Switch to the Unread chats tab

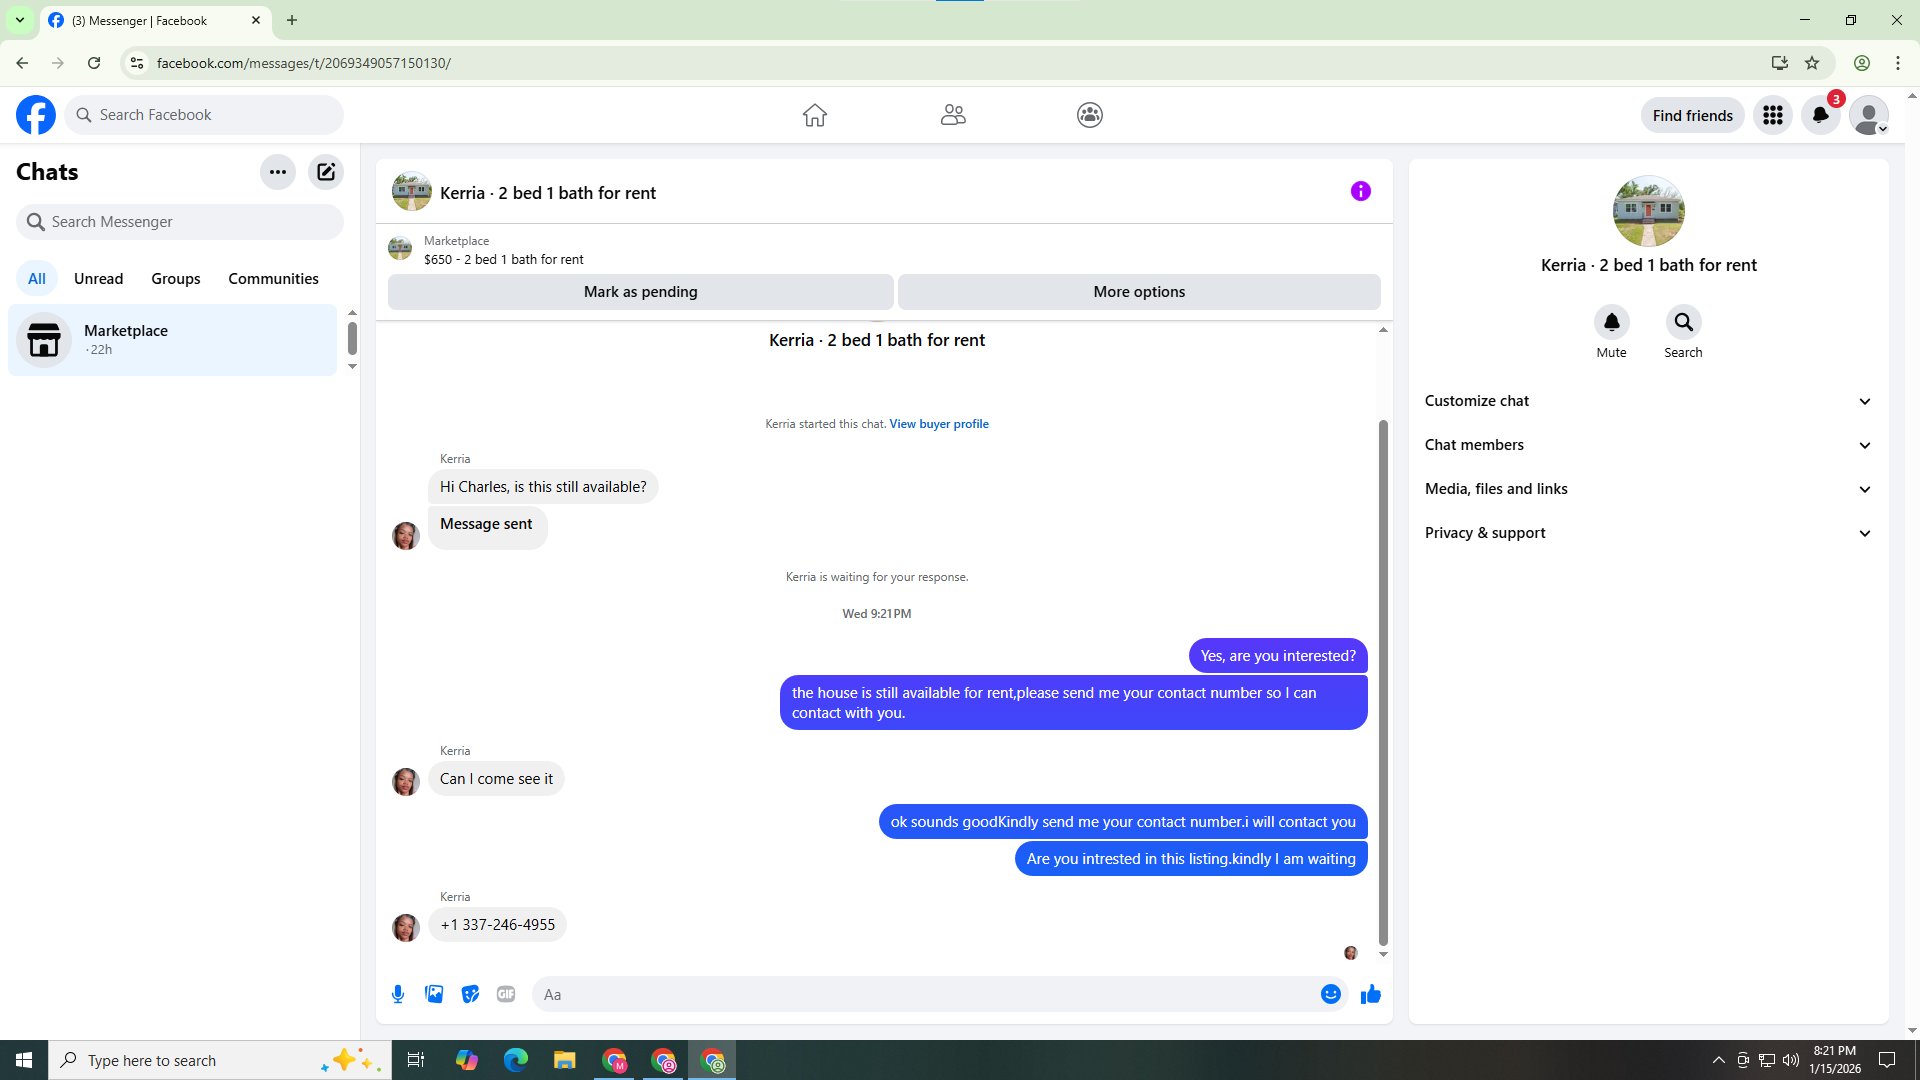(98, 279)
